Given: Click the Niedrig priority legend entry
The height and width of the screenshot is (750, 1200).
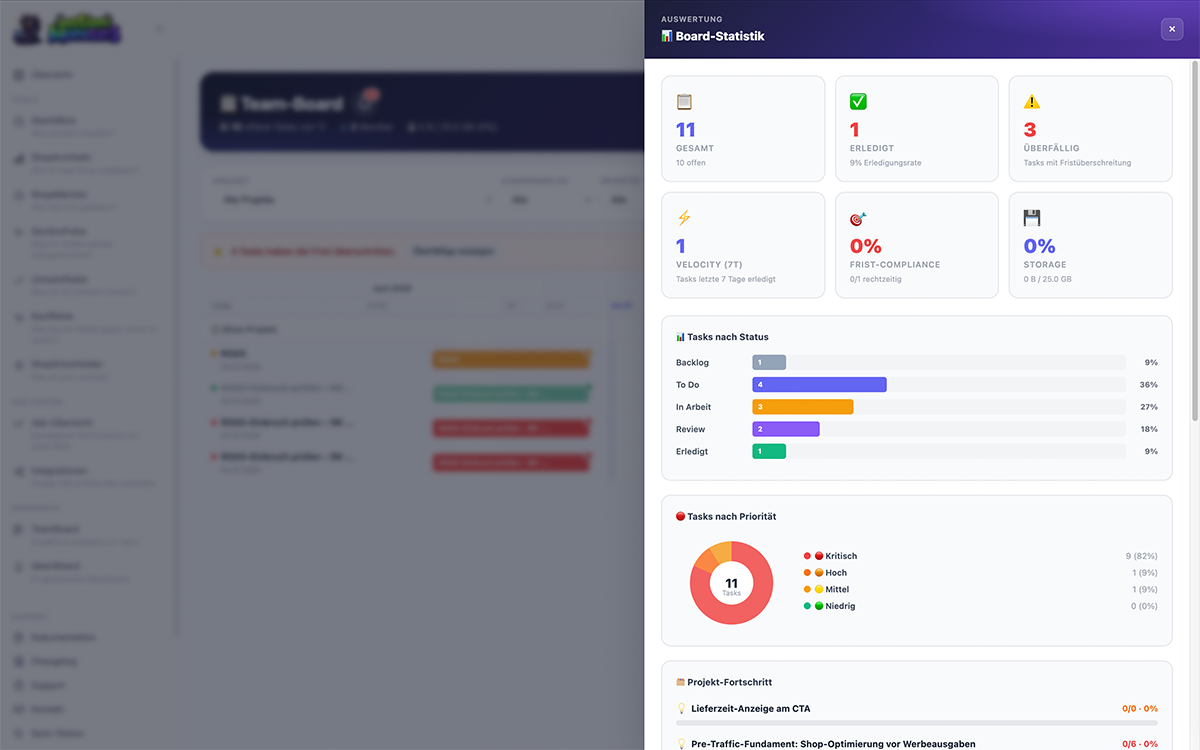Looking at the screenshot, I should (x=830, y=606).
